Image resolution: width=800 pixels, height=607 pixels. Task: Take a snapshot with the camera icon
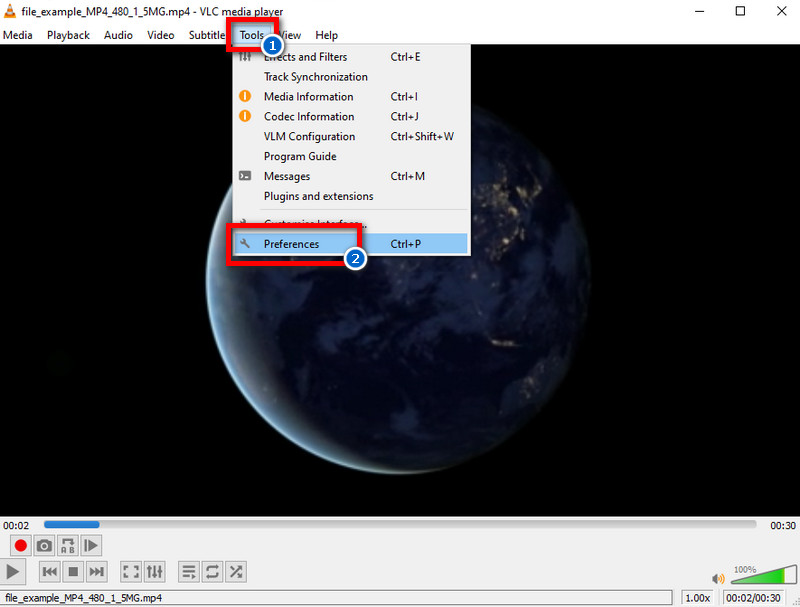(44, 546)
